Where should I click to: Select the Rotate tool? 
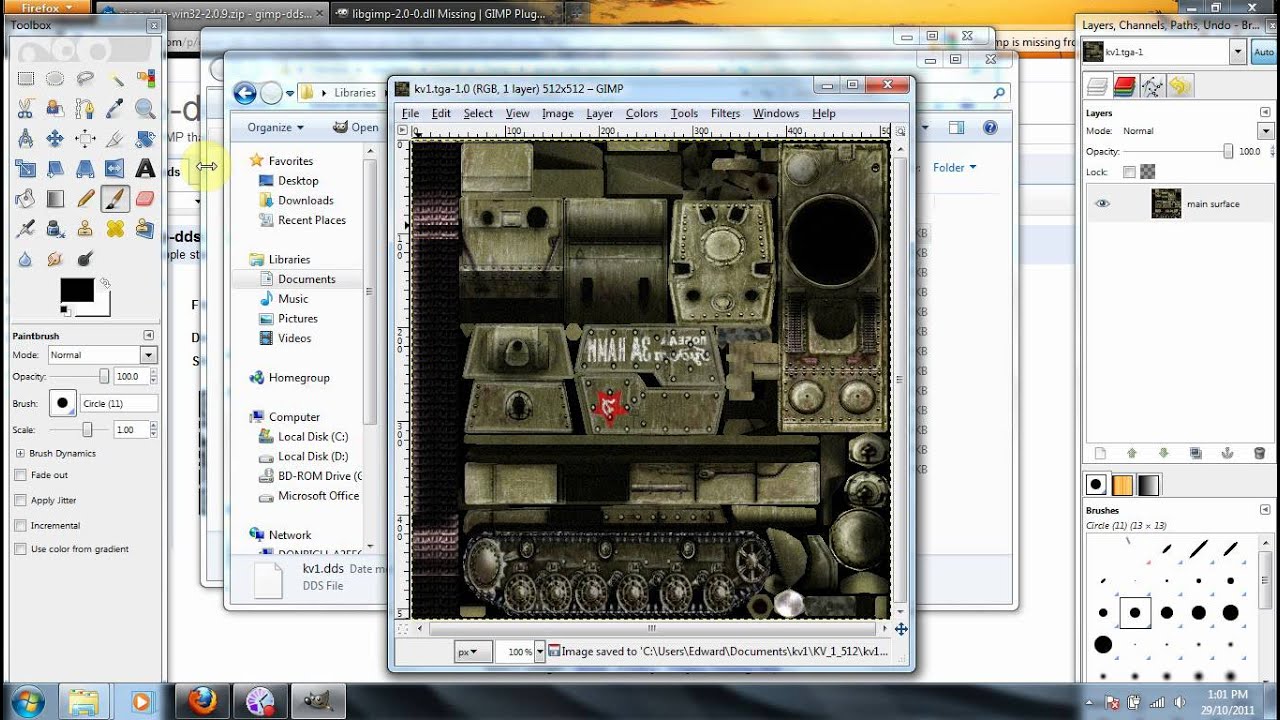pos(145,138)
